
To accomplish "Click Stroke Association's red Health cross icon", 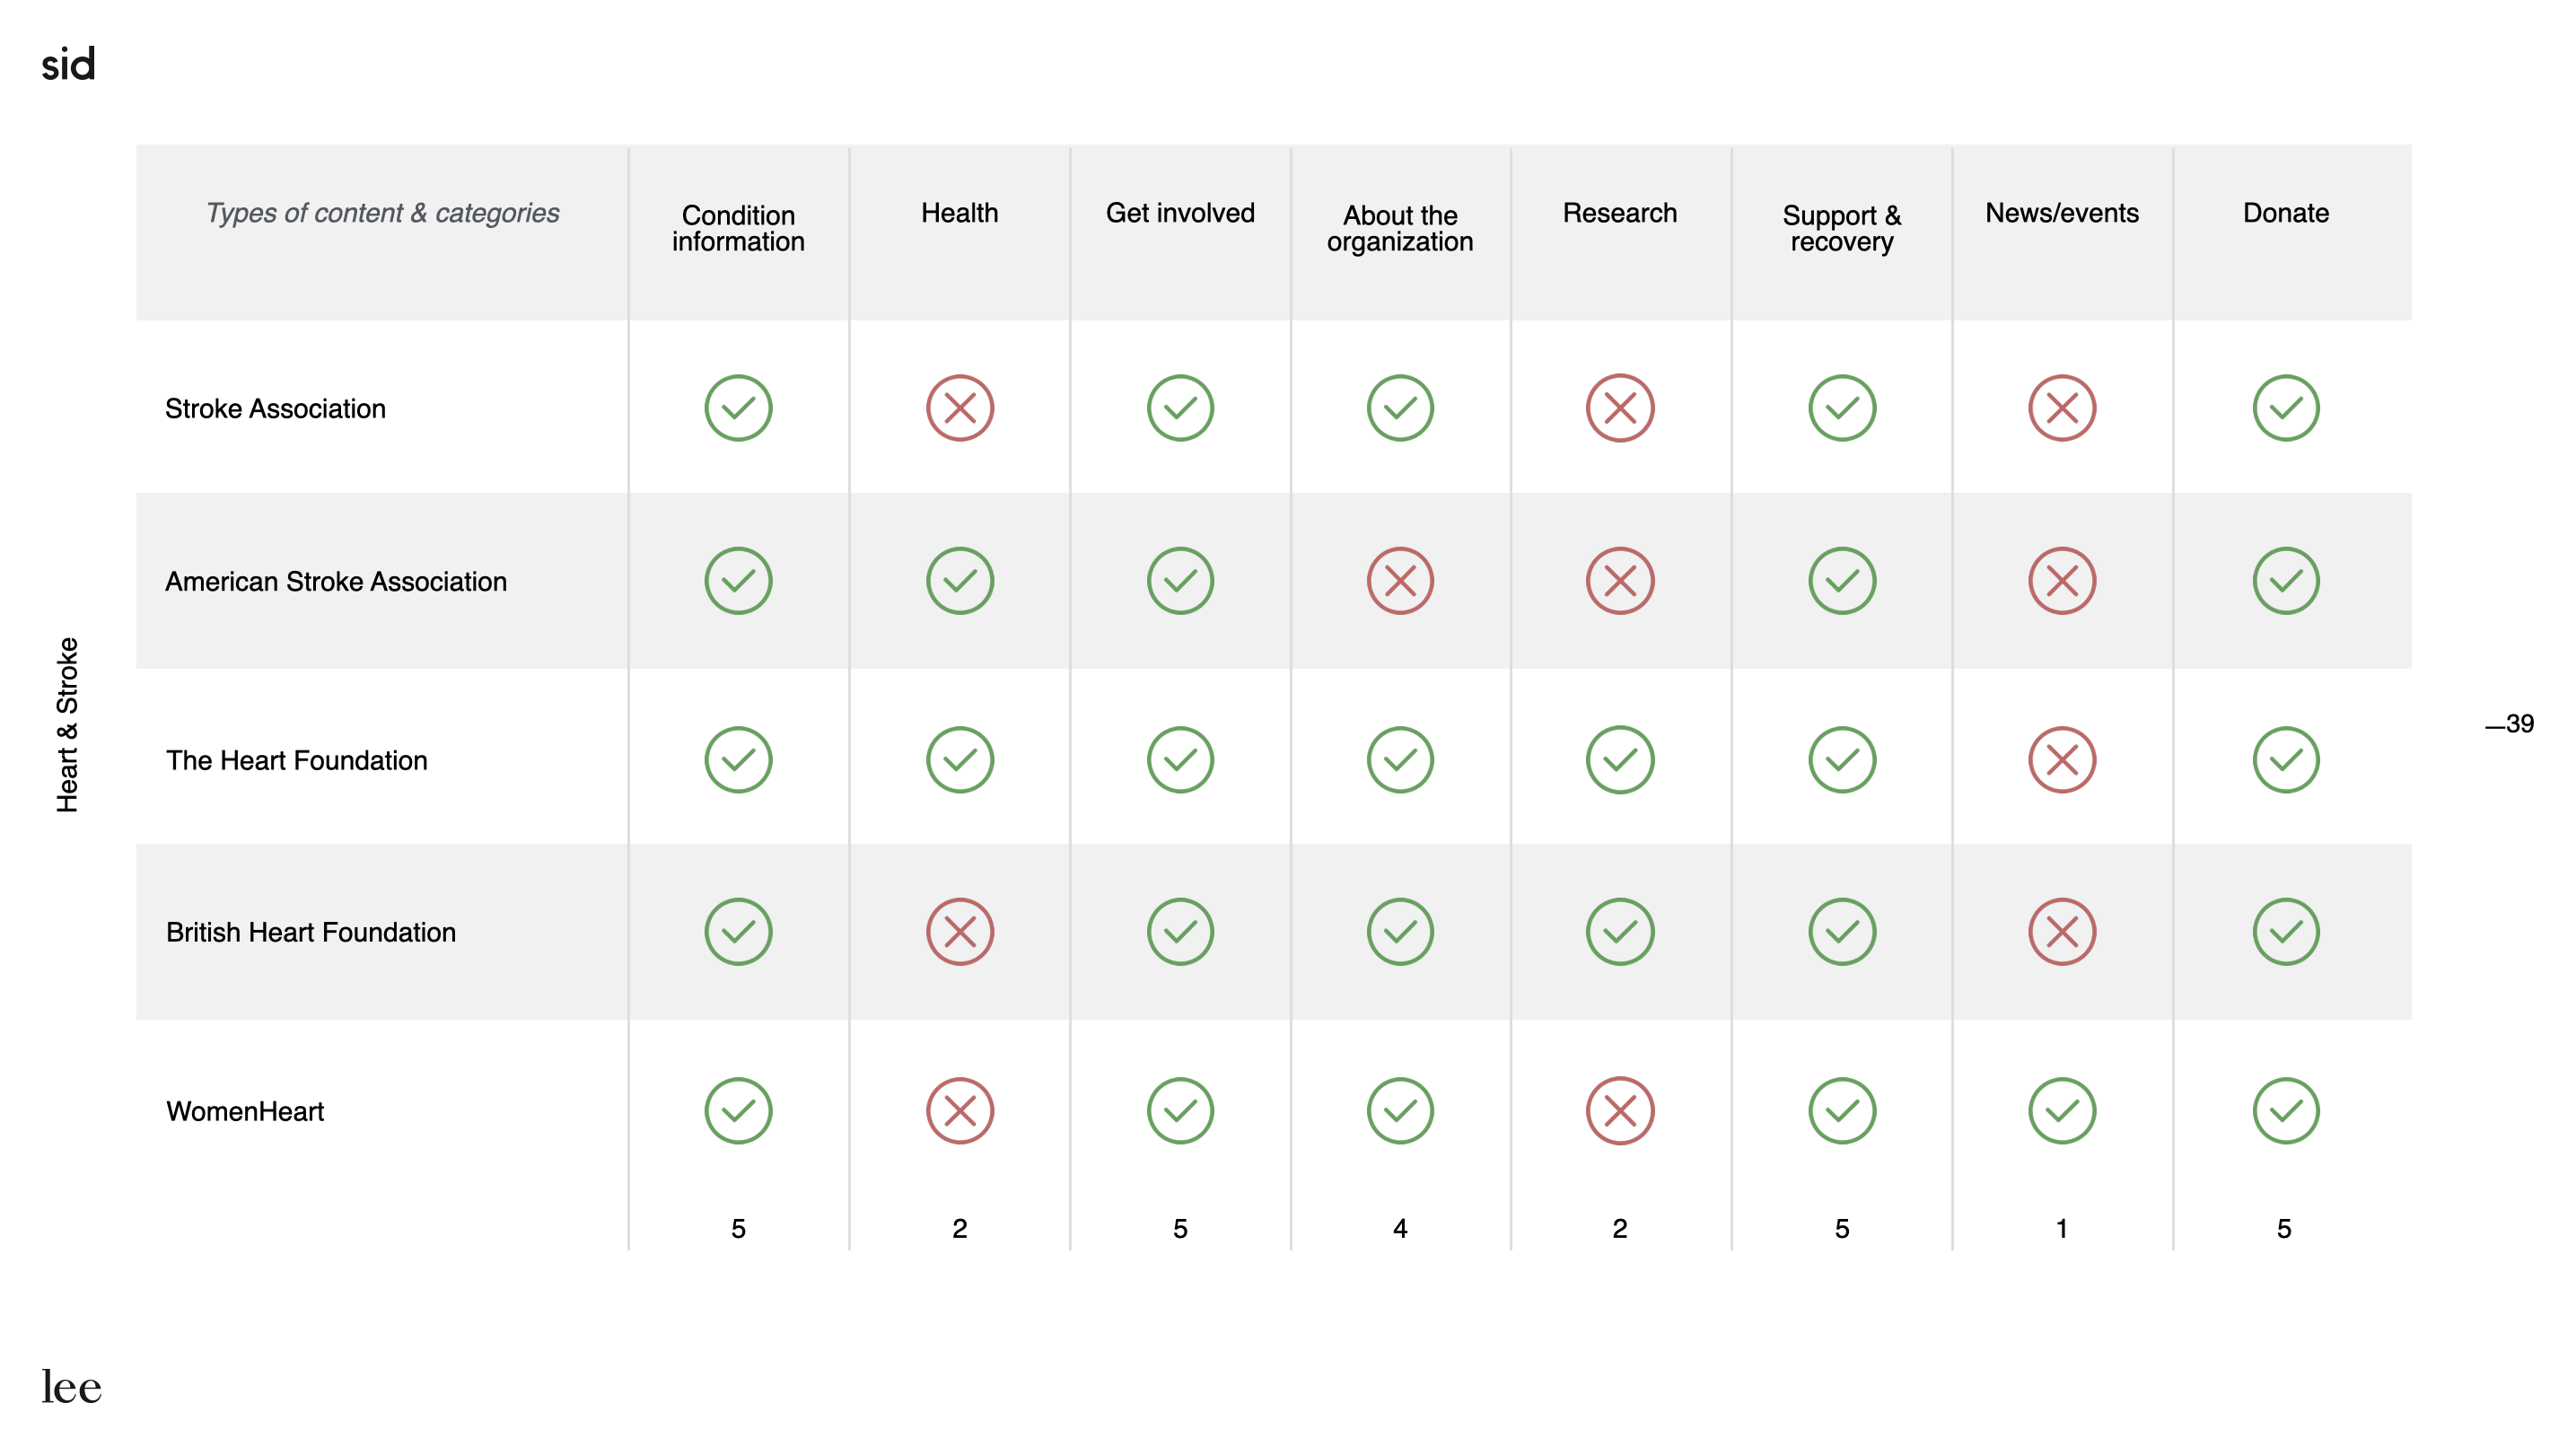I will tap(959, 408).
